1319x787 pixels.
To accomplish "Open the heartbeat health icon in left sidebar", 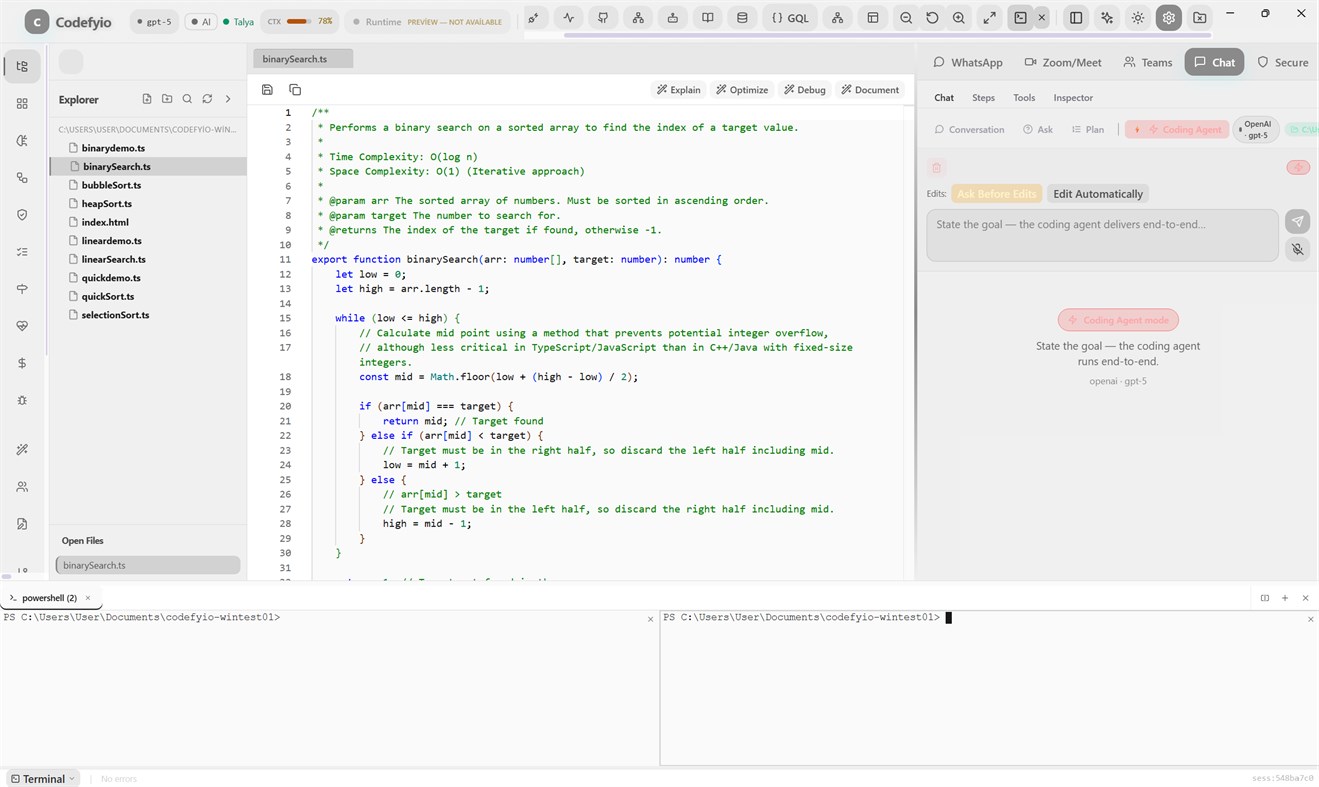I will click(x=22, y=326).
